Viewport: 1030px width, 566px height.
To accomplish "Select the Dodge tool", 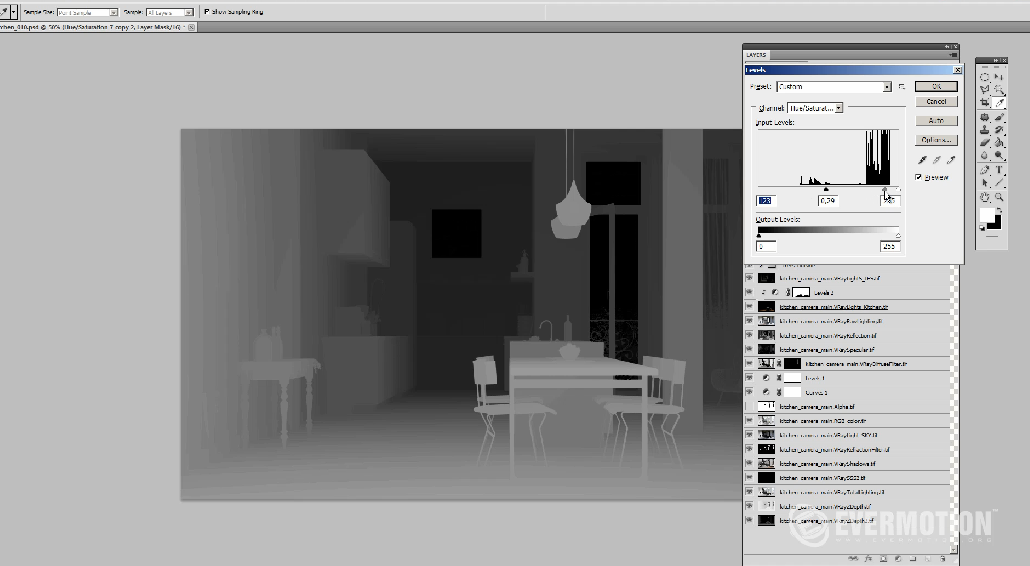I will [x=999, y=156].
